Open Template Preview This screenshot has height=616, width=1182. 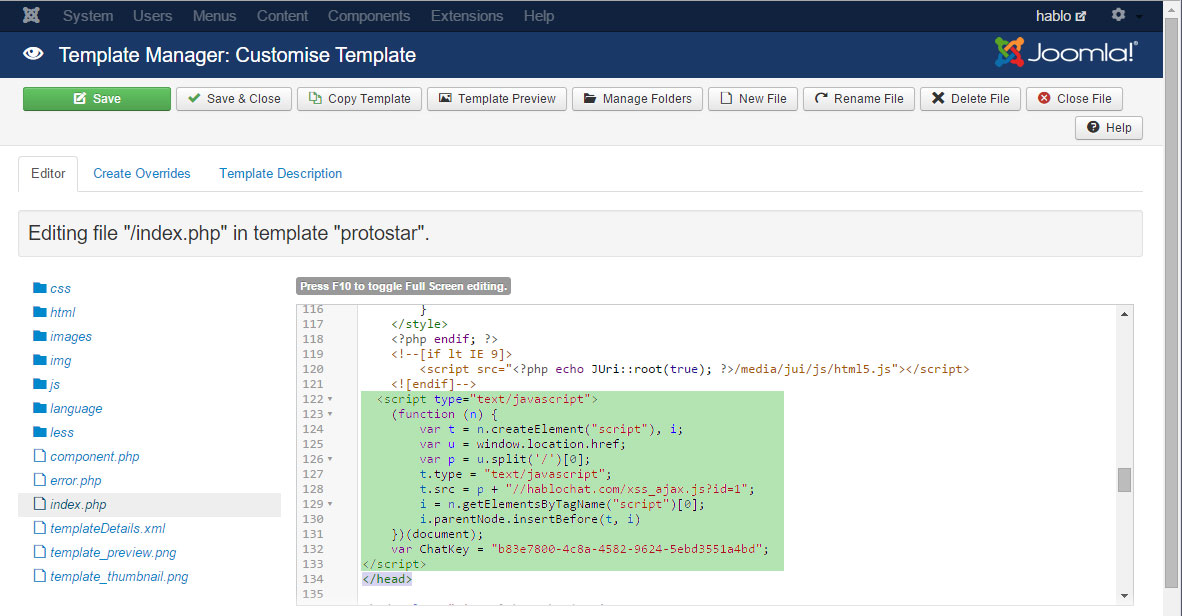[x=497, y=99]
